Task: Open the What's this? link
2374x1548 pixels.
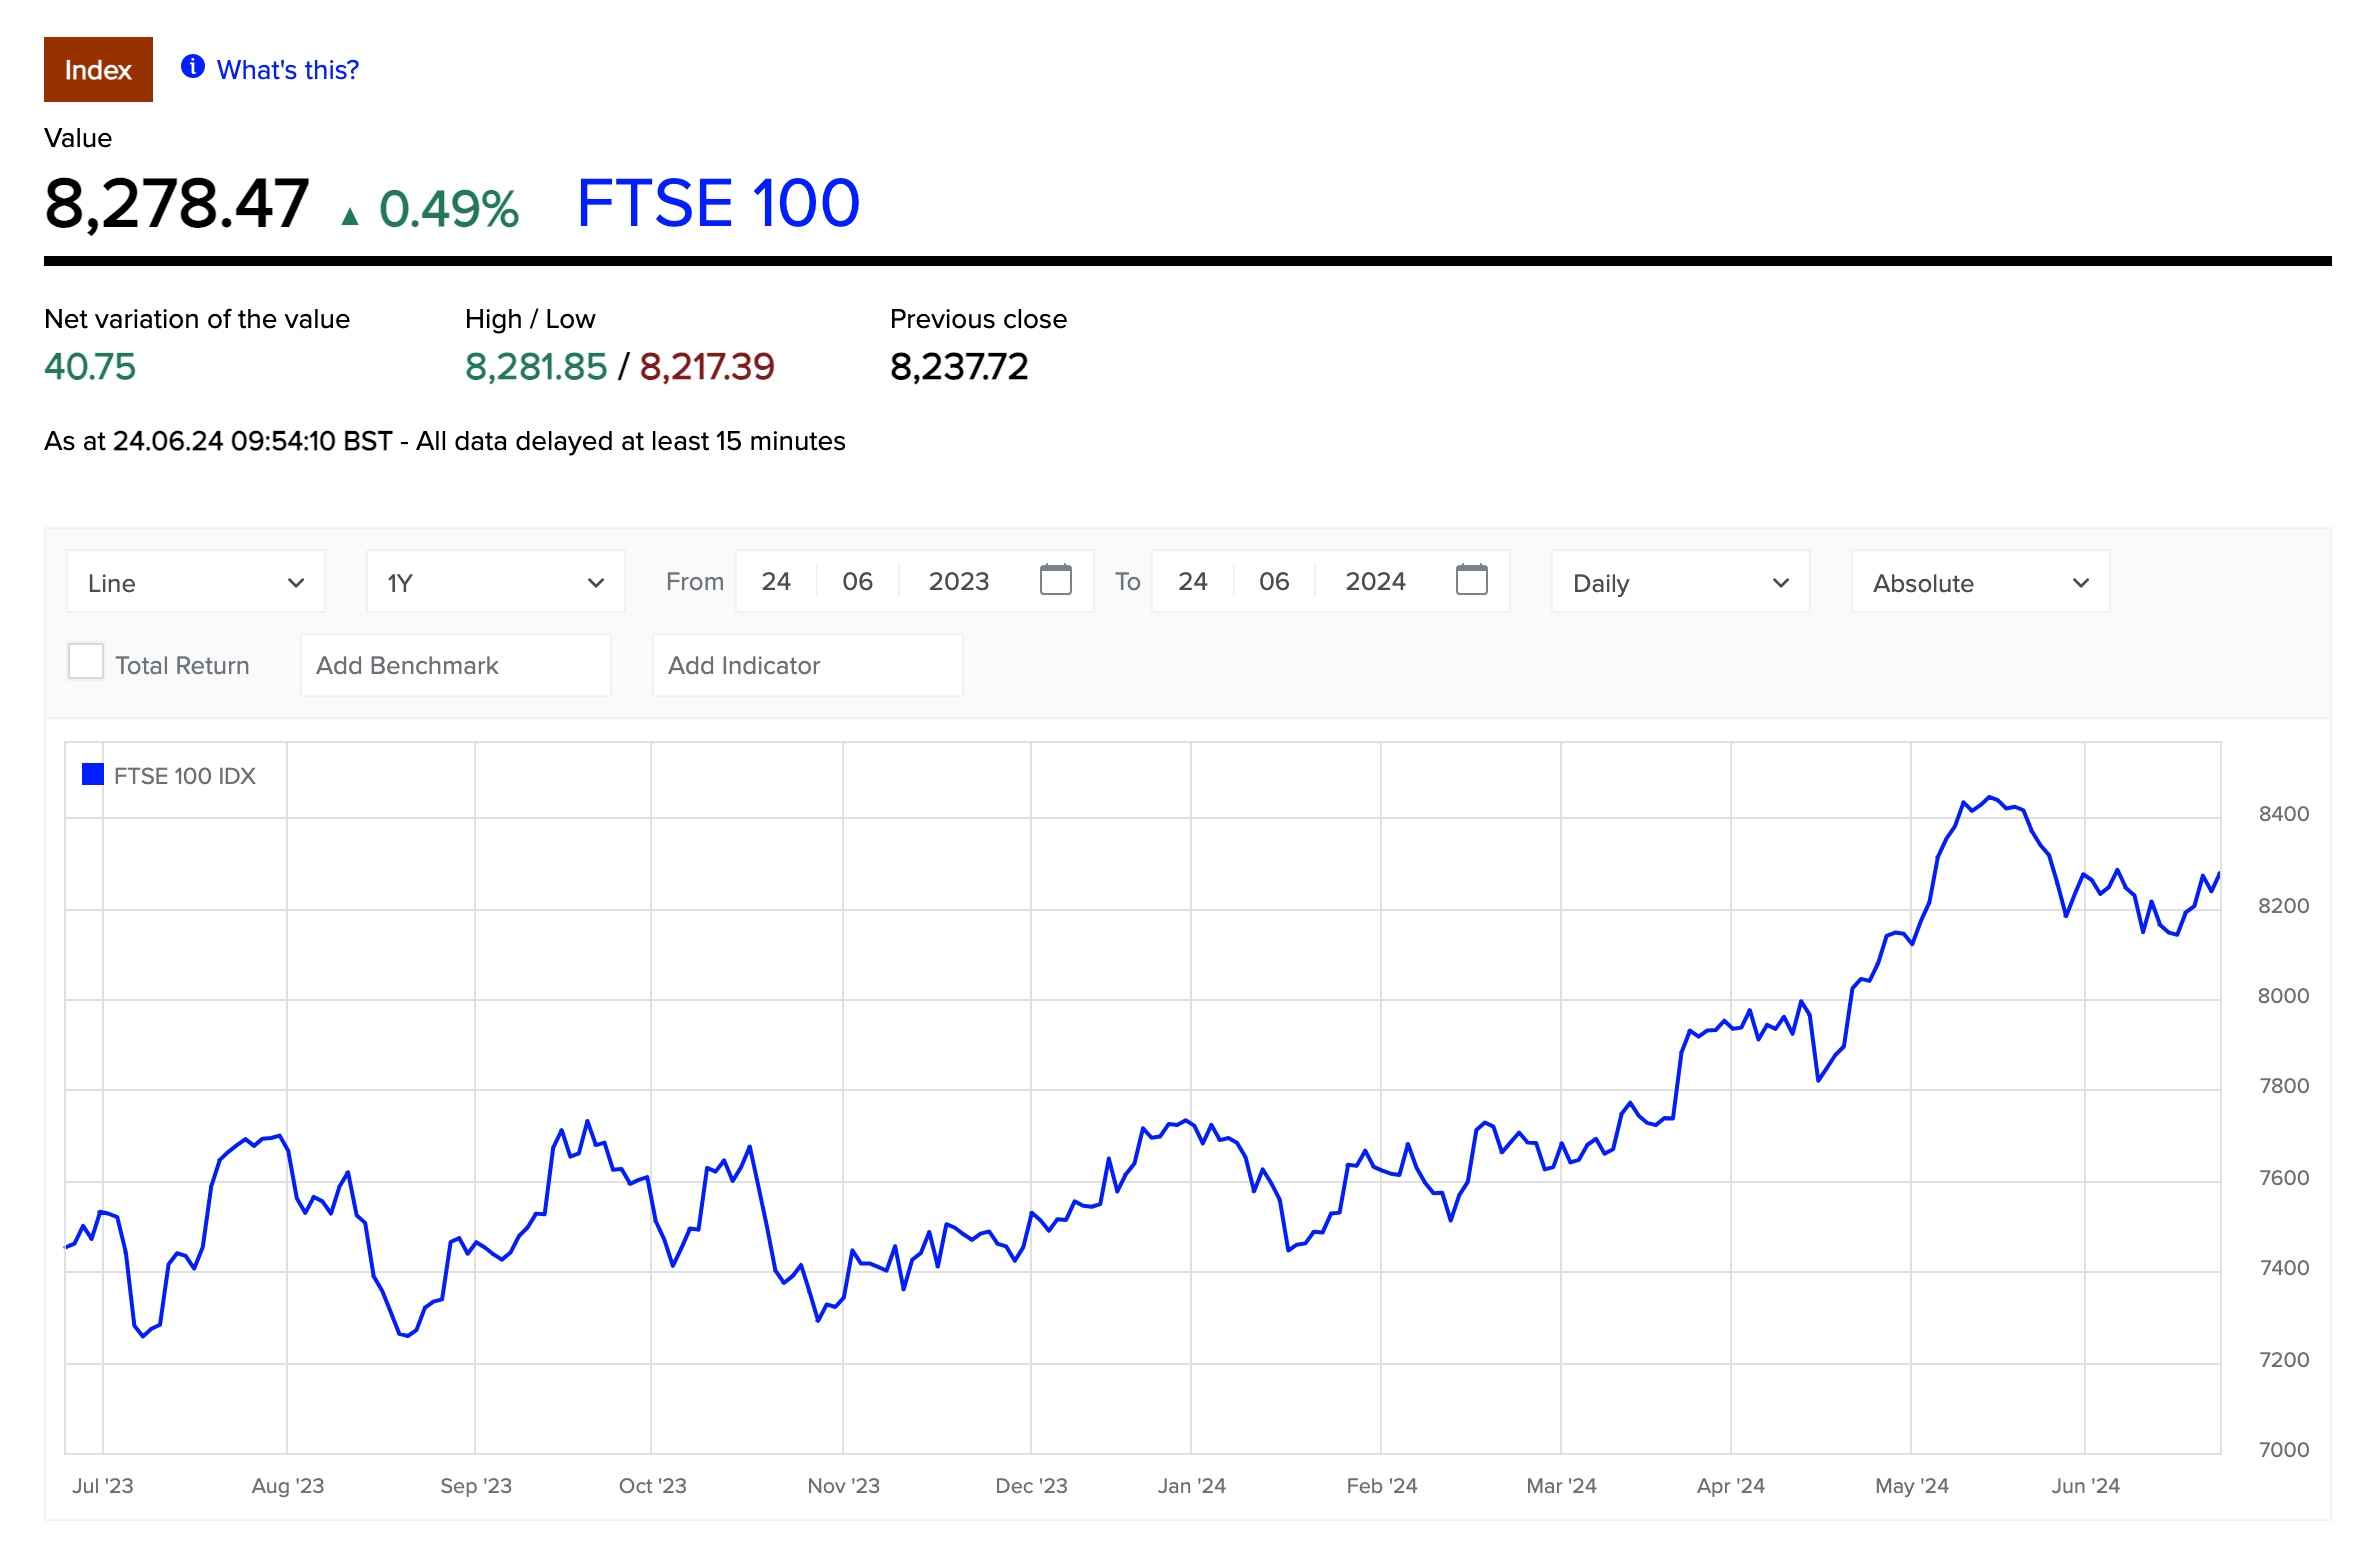Action: coord(288,70)
